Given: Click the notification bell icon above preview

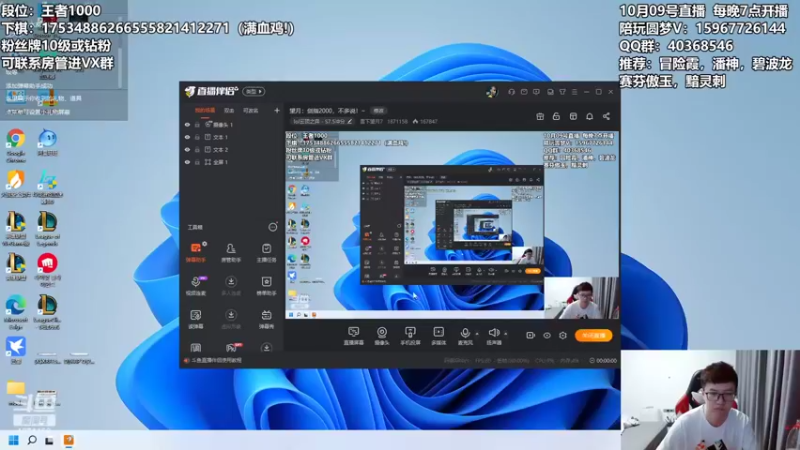Looking at the screenshot, I should [x=589, y=116].
